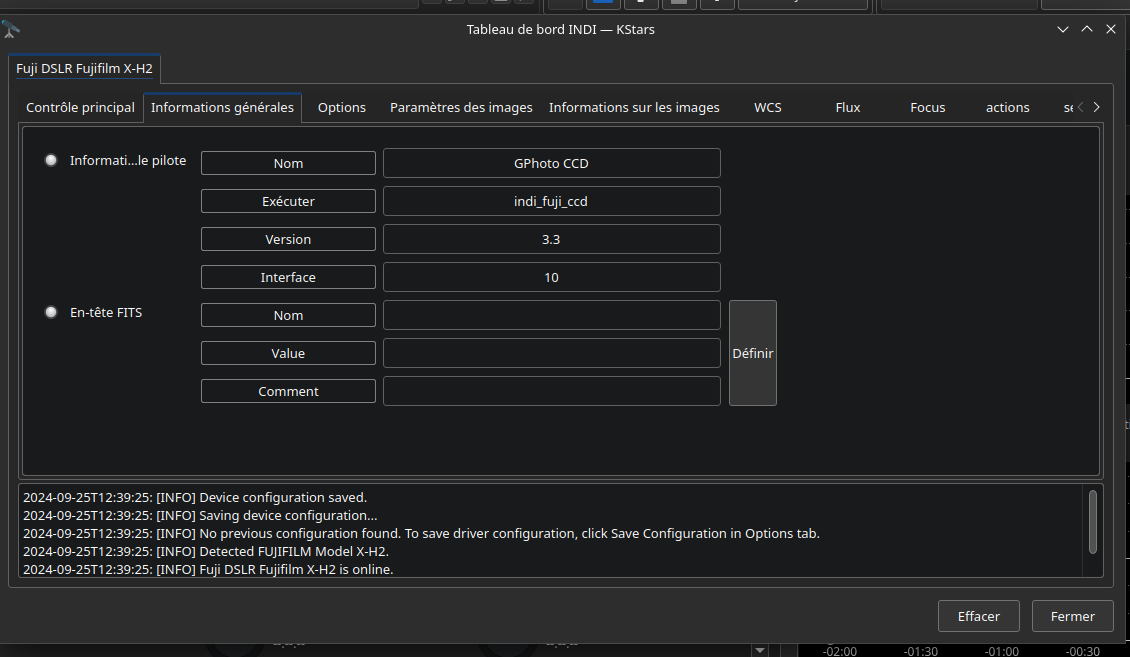Click the indi_fuji_ccd Exécuter value
Viewport: 1130px width, 657px height.
click(x=551, y=201)
